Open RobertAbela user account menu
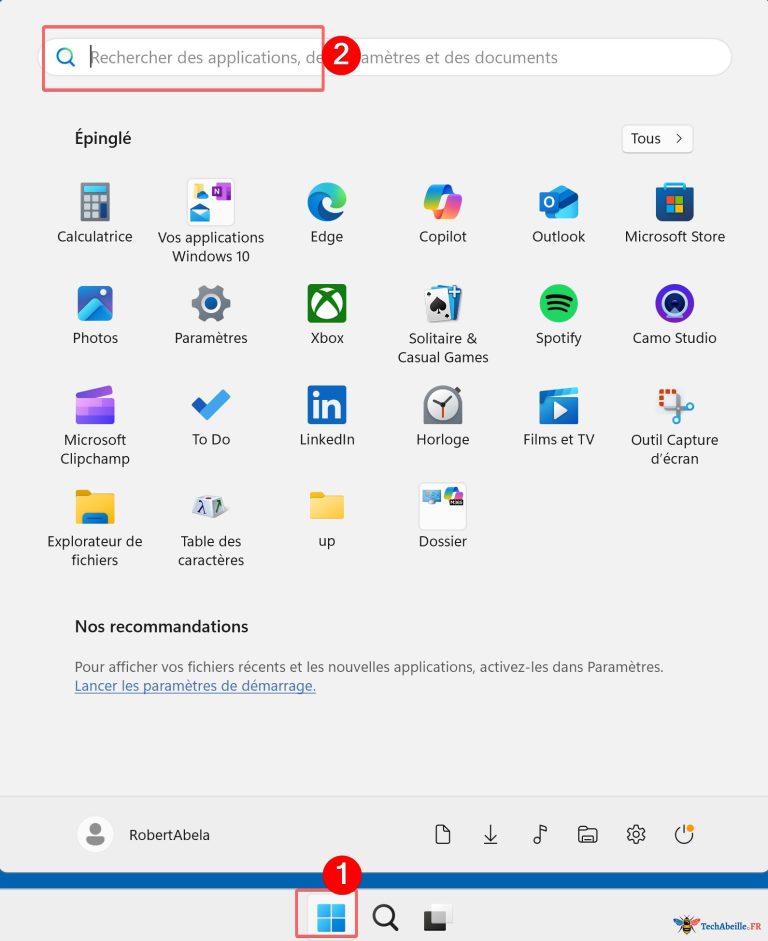Viewport: 768px width, 941px height. (144, 834)
